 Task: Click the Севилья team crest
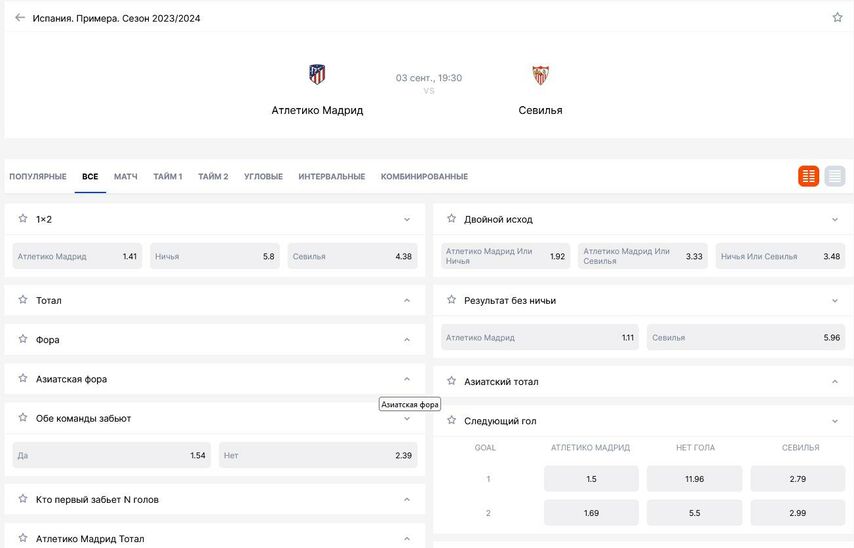pos(541,75)
